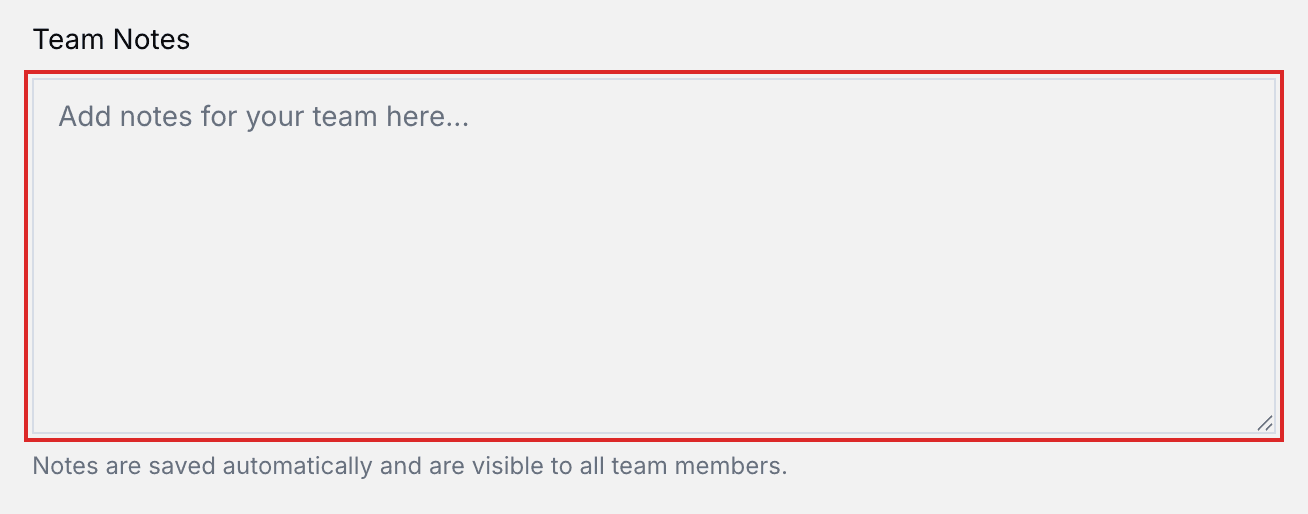
Task: Click the word 'Notes' in the heading
Action: pos(150,40)
